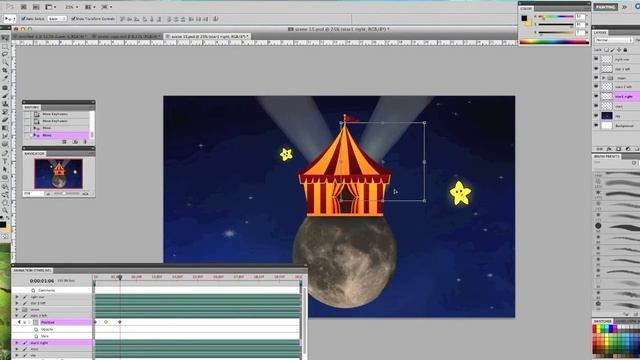This screenshot has height=360, width=640.
Task: Open the 25% zoom level dropdown
Action: coord(71,7)
